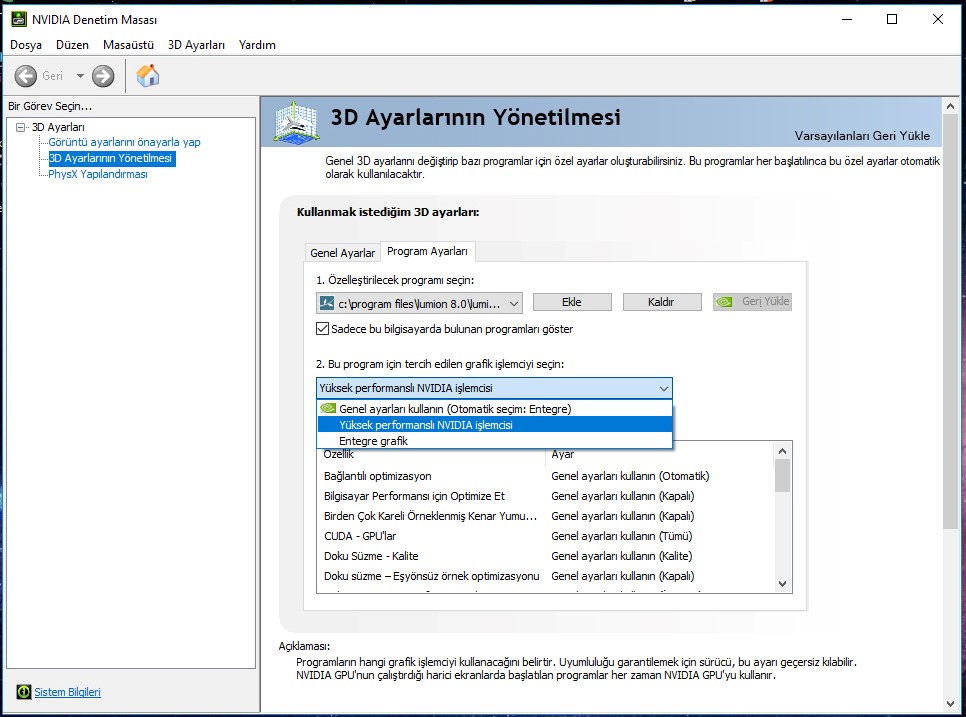Open the Dosya menu
The image size is (966, 717).
(x=26, y=45)
